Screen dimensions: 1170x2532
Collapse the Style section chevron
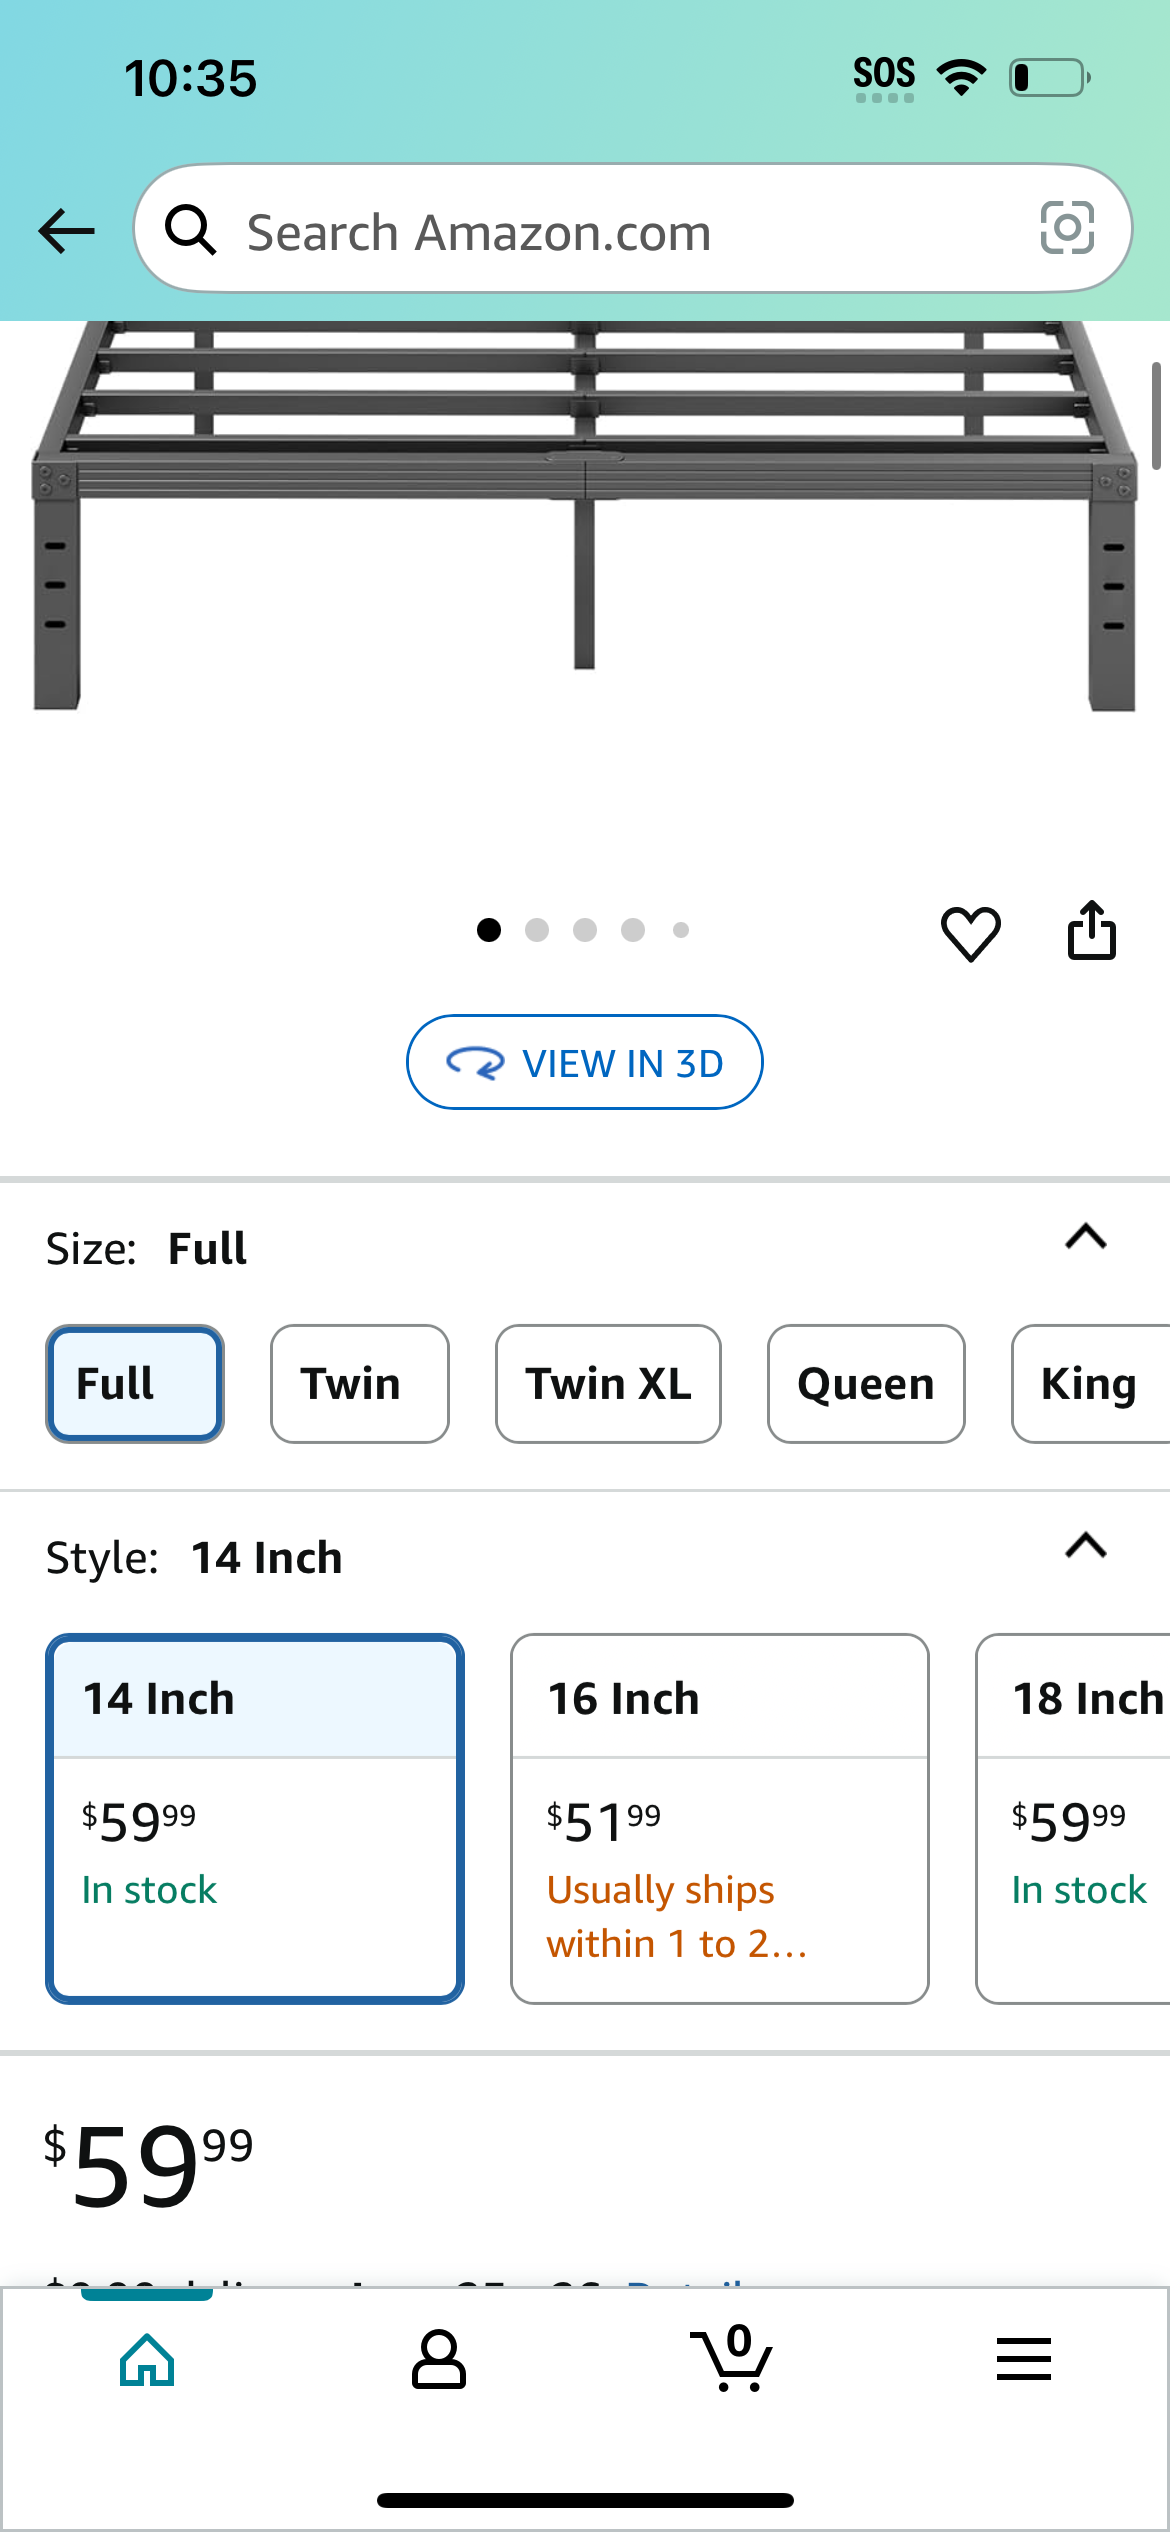pyautogui.click(x=1086, y=1546)
